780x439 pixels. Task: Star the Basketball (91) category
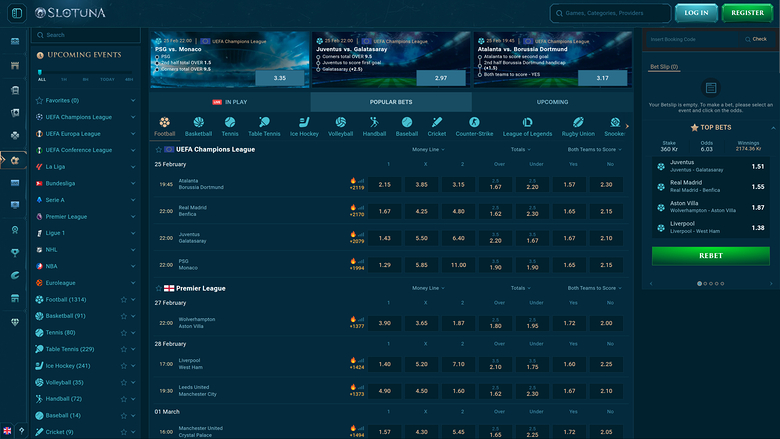pos(124,316)
